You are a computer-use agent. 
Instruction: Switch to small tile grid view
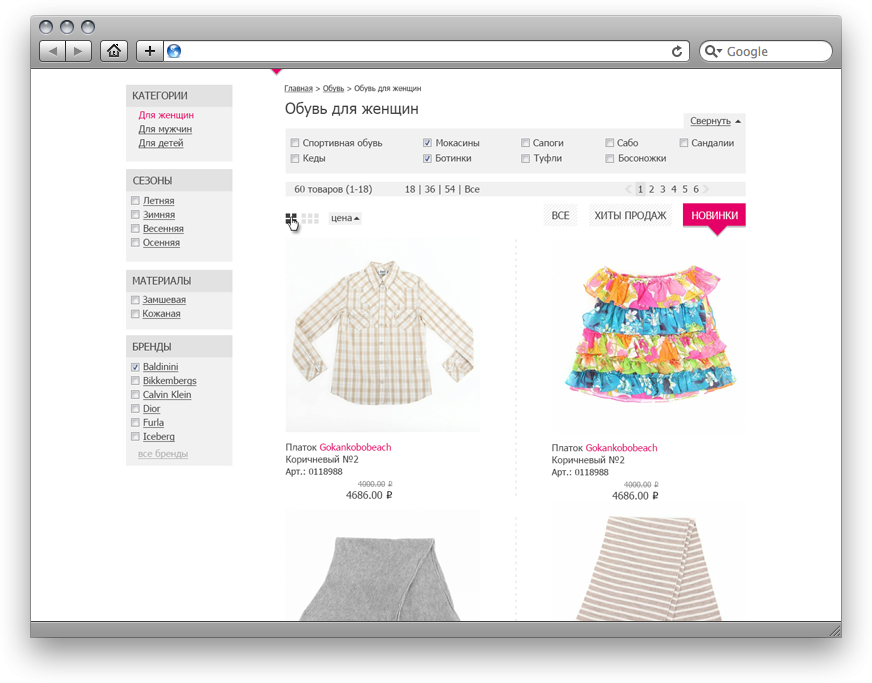tap(310, 219)
